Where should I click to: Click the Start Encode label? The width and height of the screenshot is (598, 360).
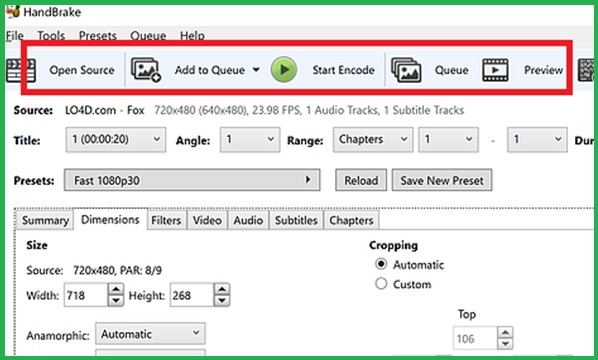point(344,70)
